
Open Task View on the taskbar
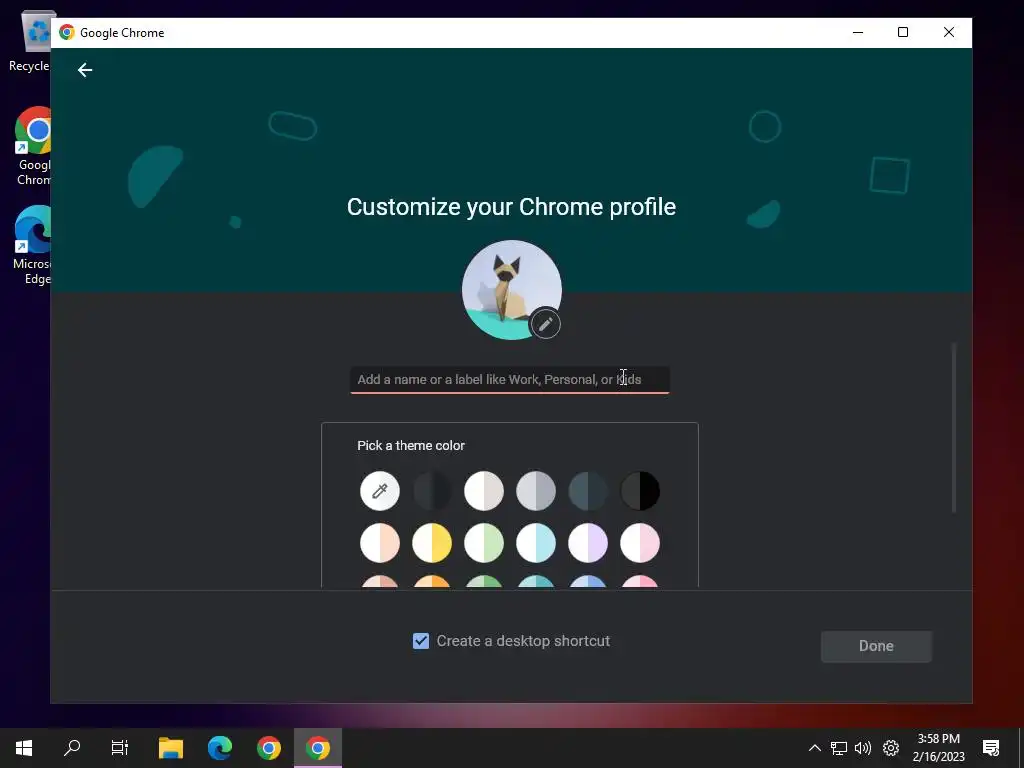pos(120,748)
